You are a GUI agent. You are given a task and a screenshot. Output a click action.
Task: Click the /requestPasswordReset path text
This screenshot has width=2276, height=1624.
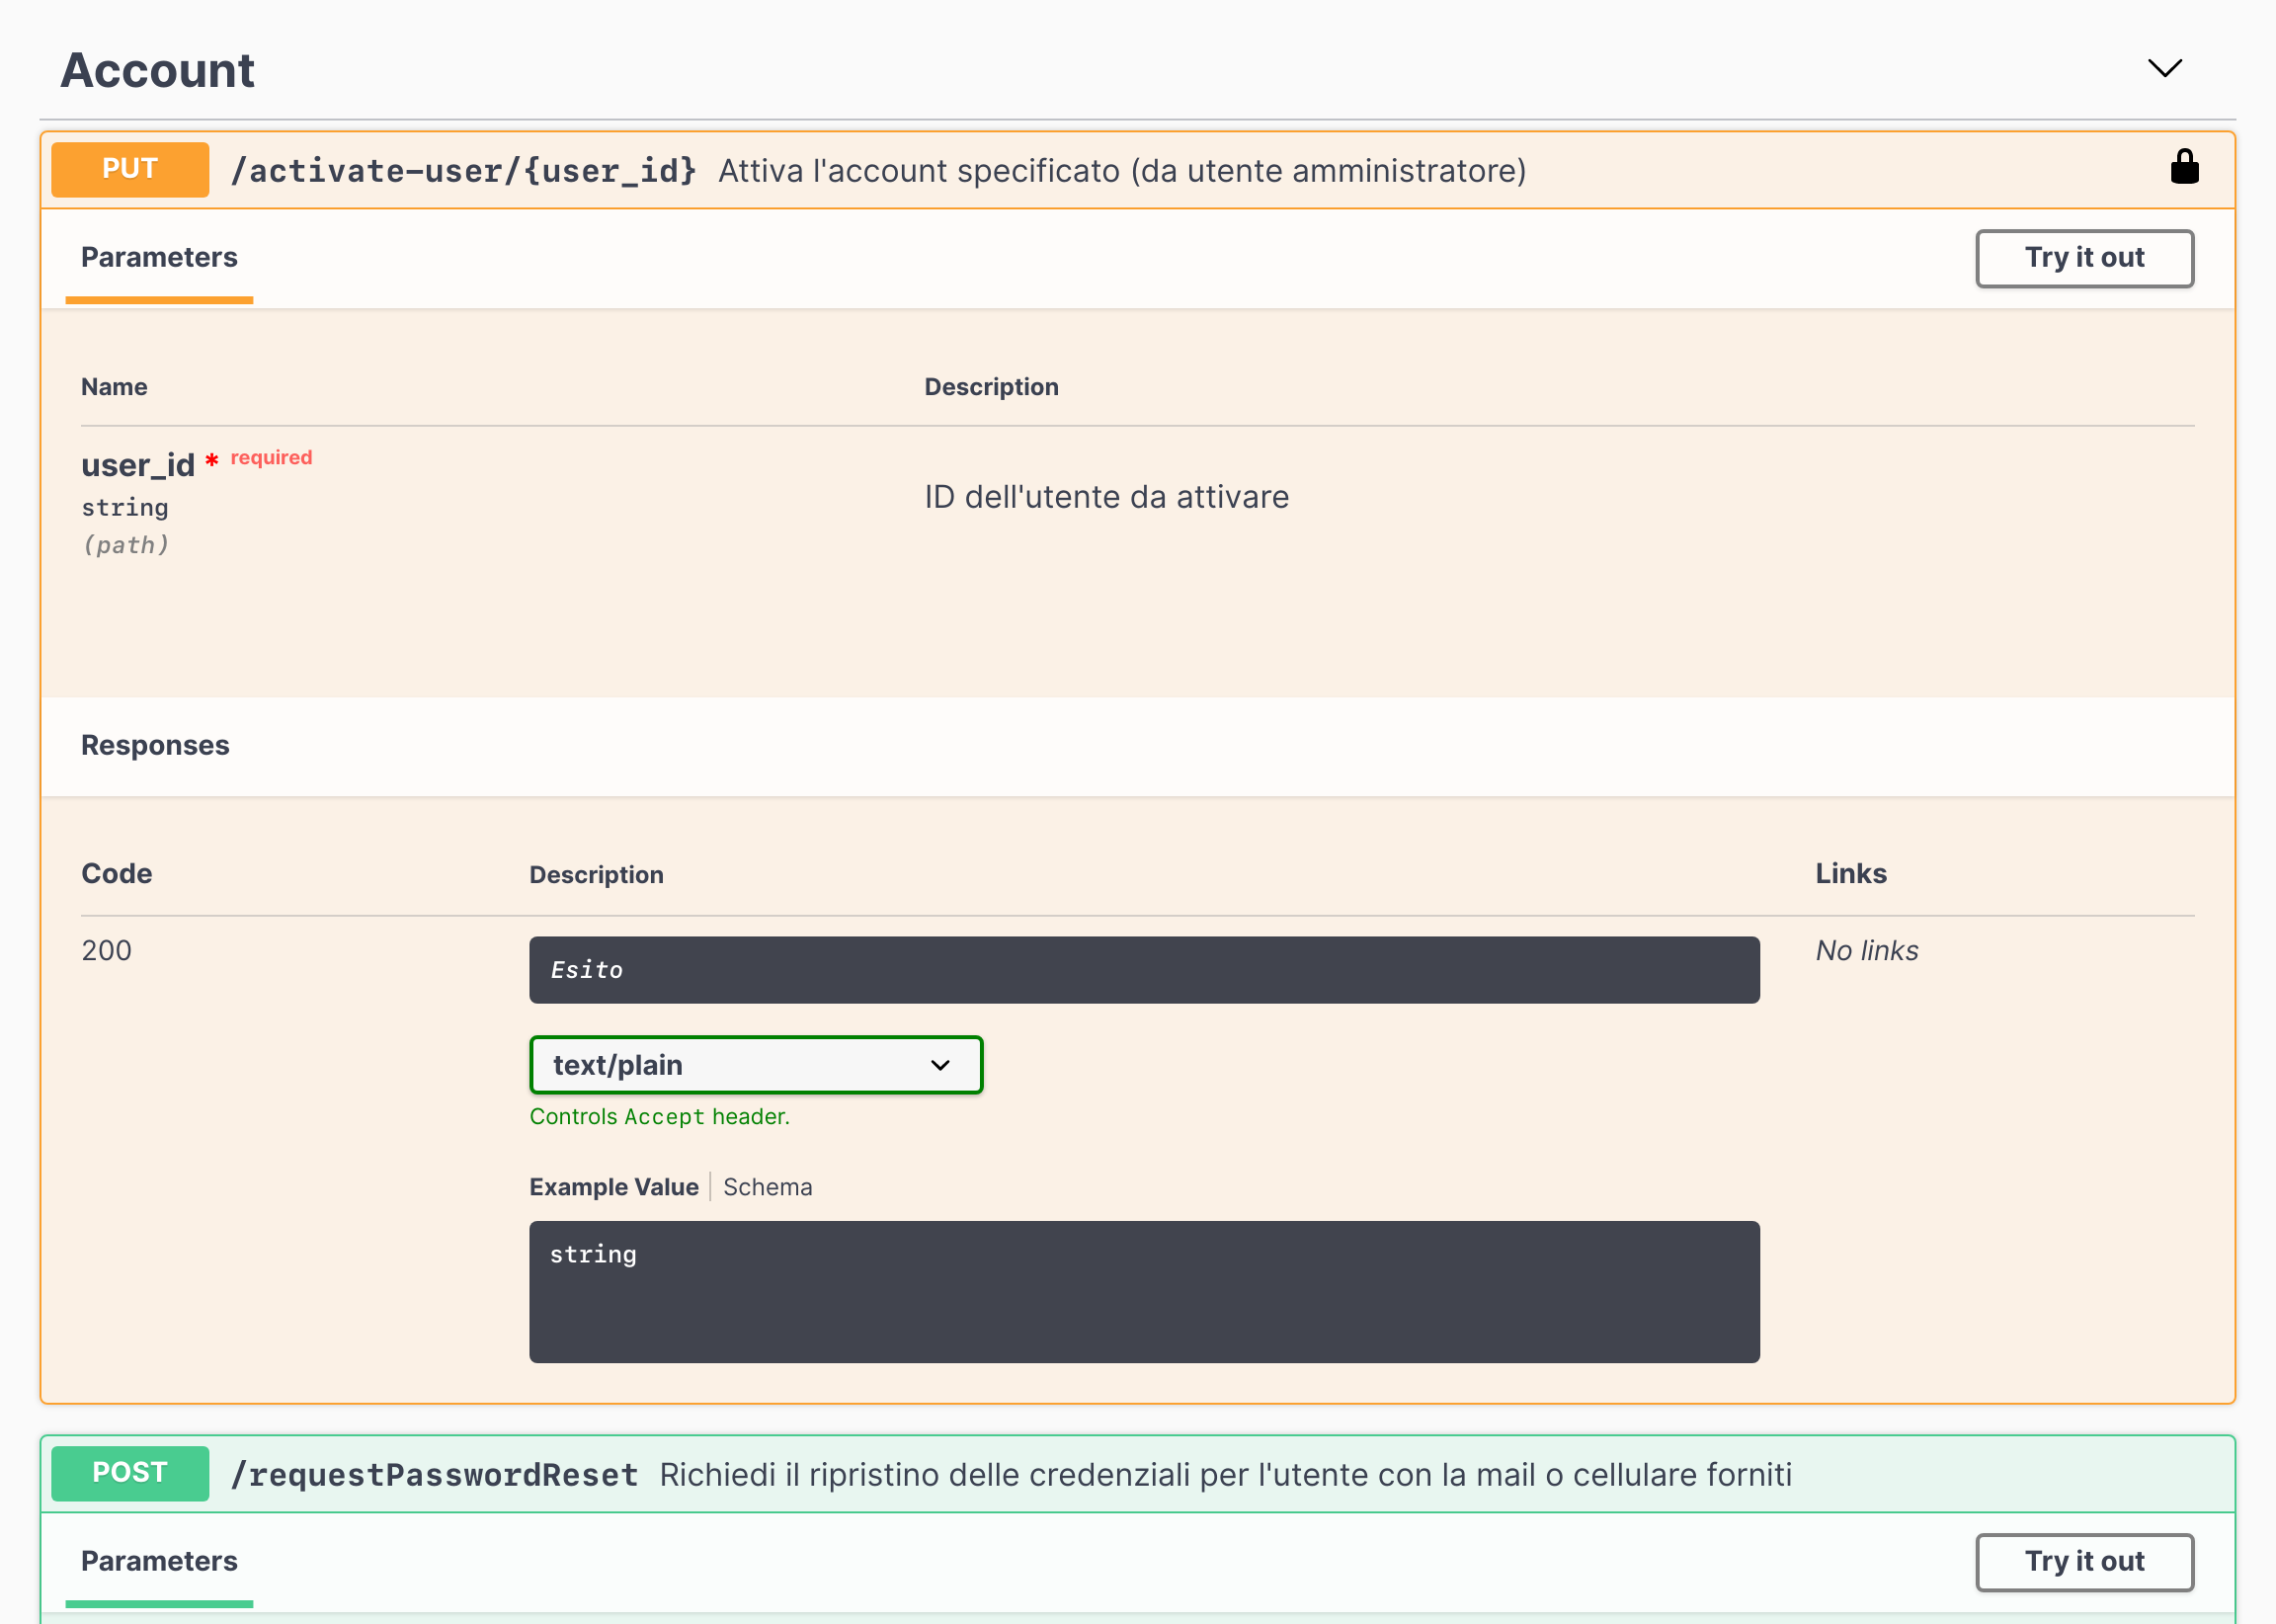434,1475
